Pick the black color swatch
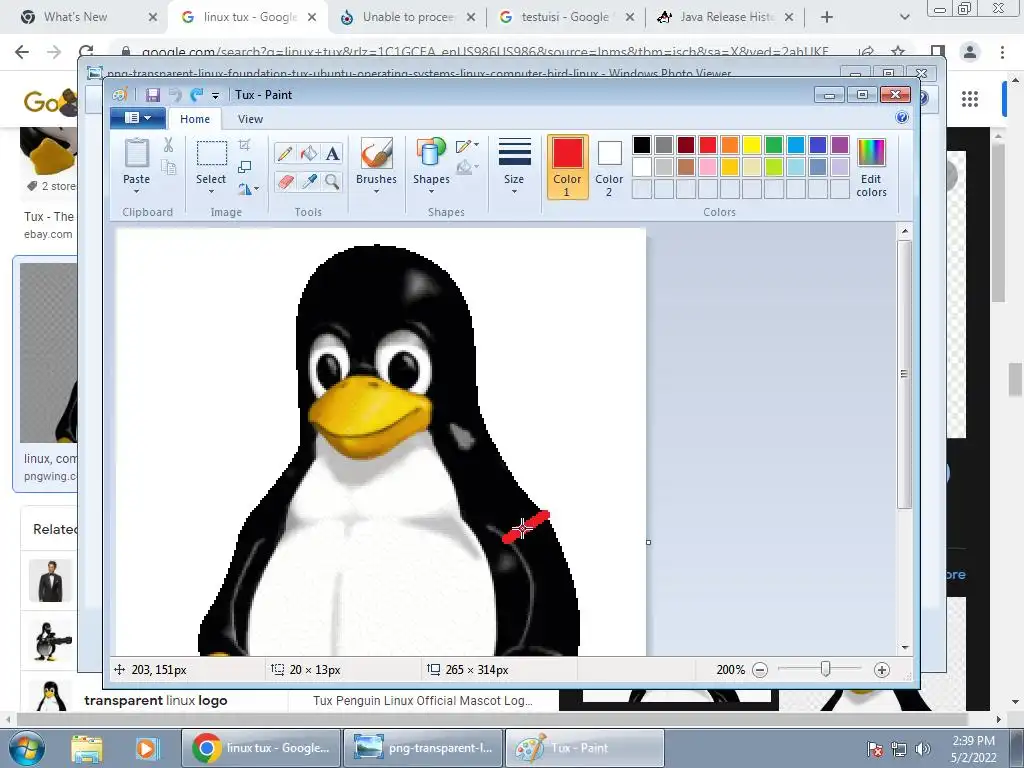Viewport: 1024px width, 768px height. [x=641, y=144]
